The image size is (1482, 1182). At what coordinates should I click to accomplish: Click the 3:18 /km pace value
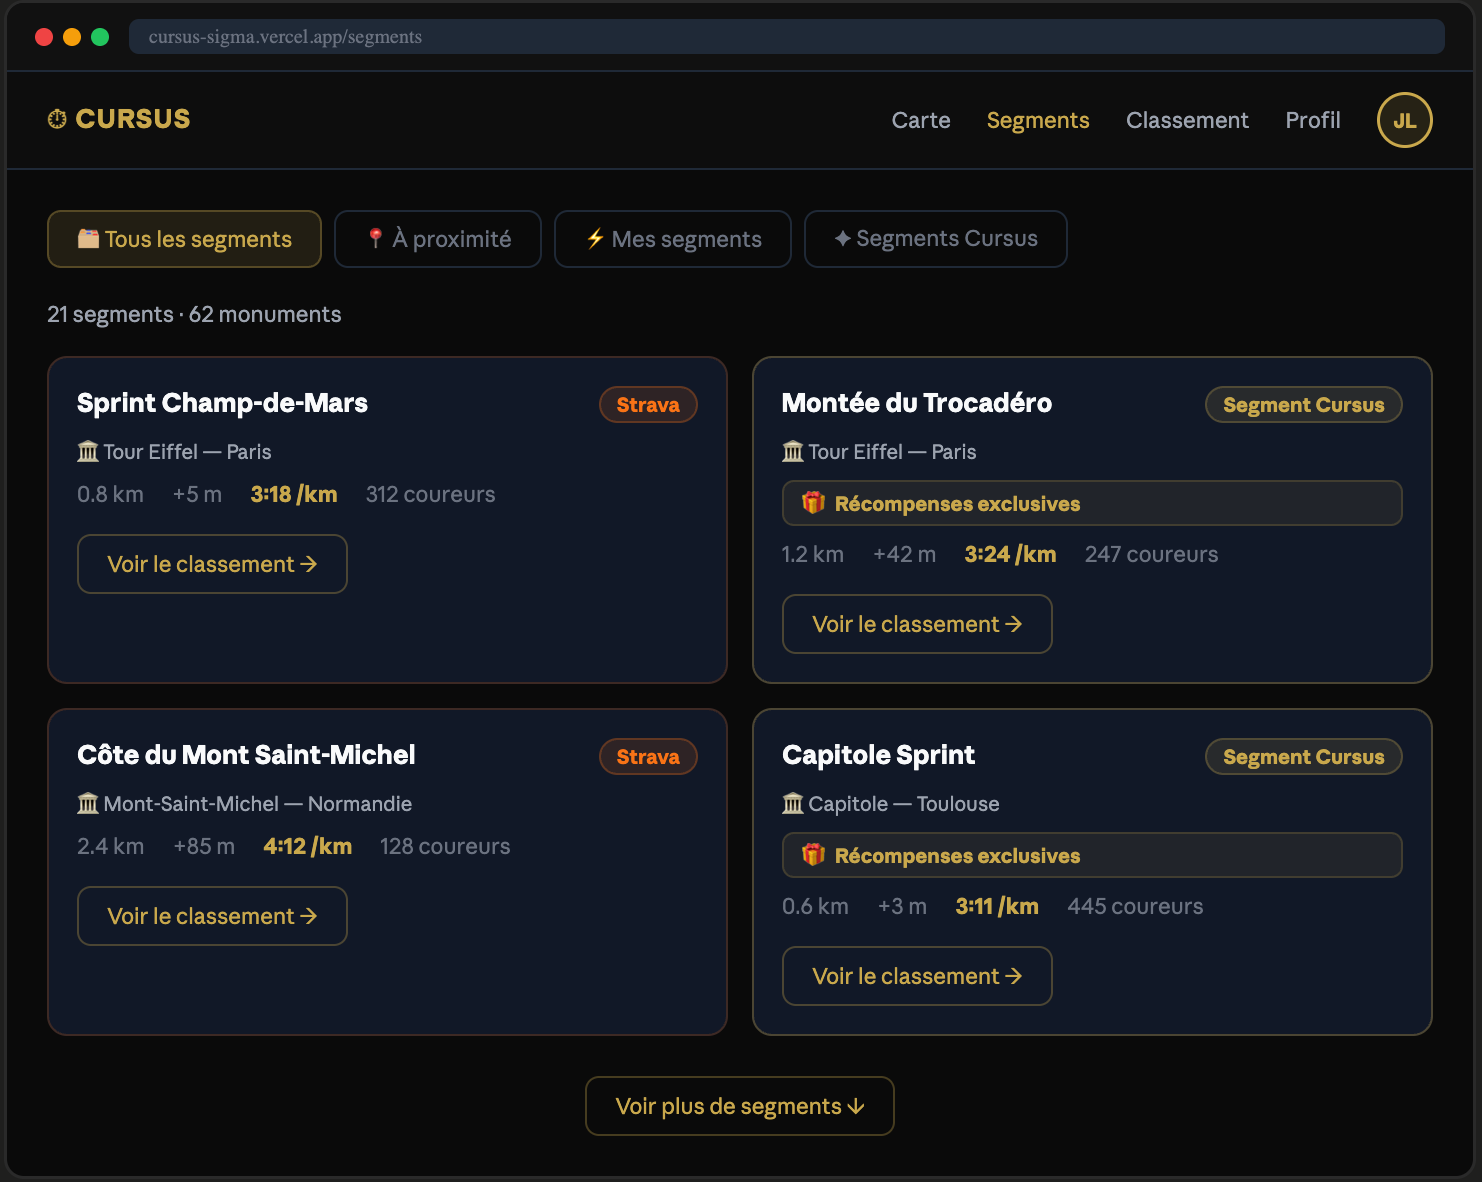294,494
